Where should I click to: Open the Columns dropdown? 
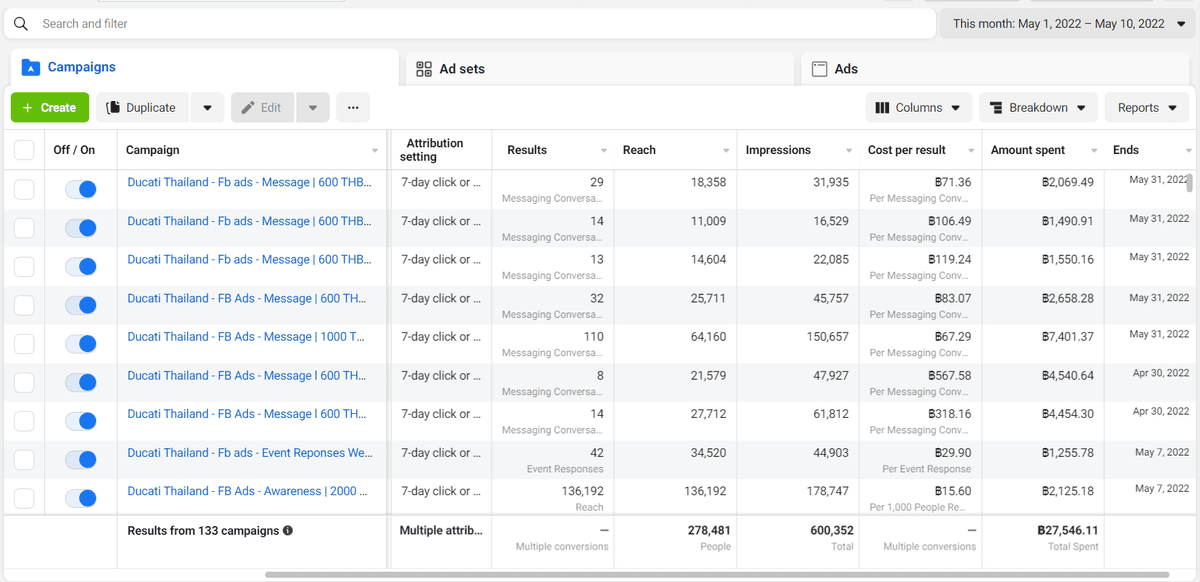[x=918, y=108]
